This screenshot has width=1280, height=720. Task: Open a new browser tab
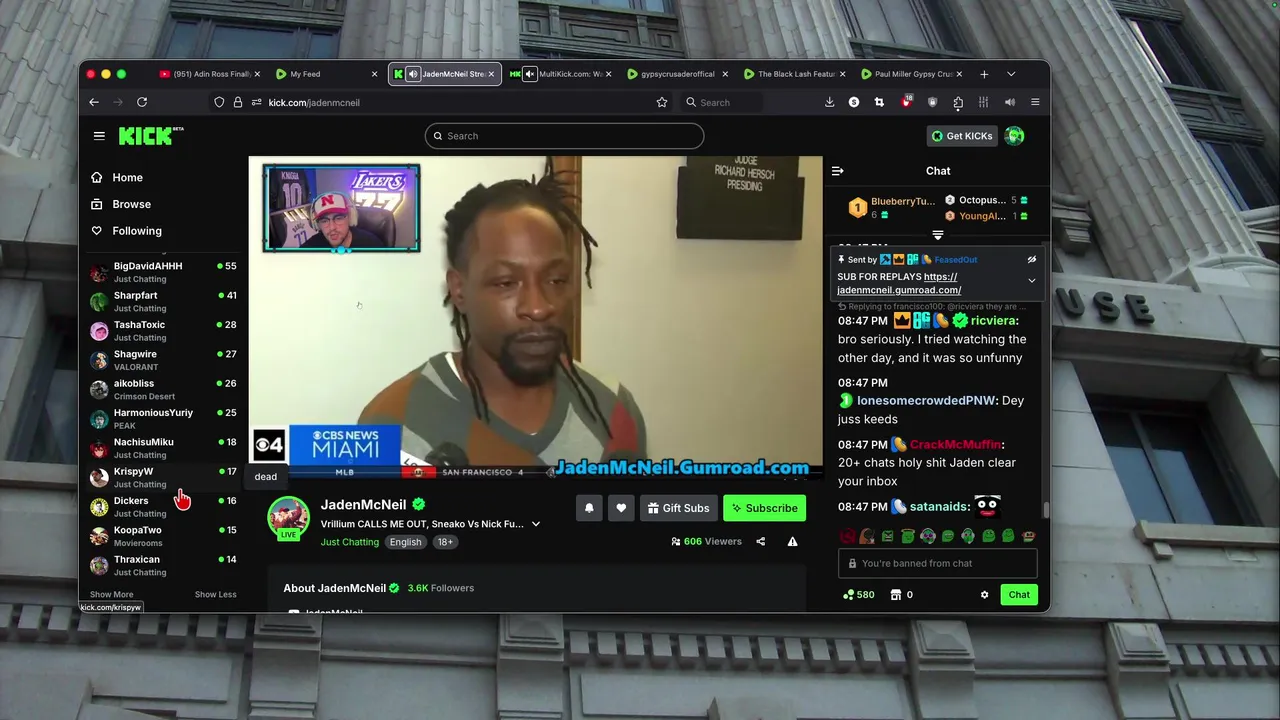984,74
